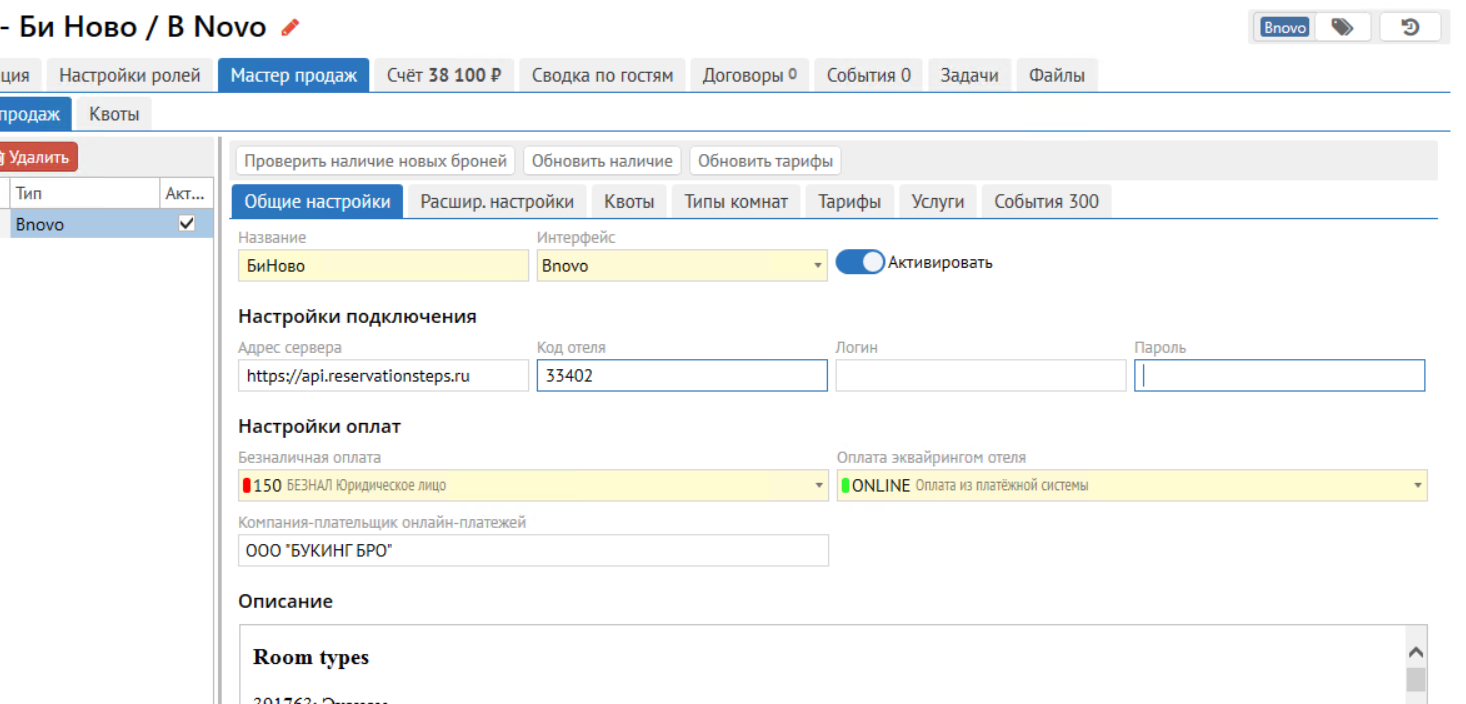Screen dimensions: 1466x704
Task: Toggle the Активировать switch
Action: click(860, 263)
